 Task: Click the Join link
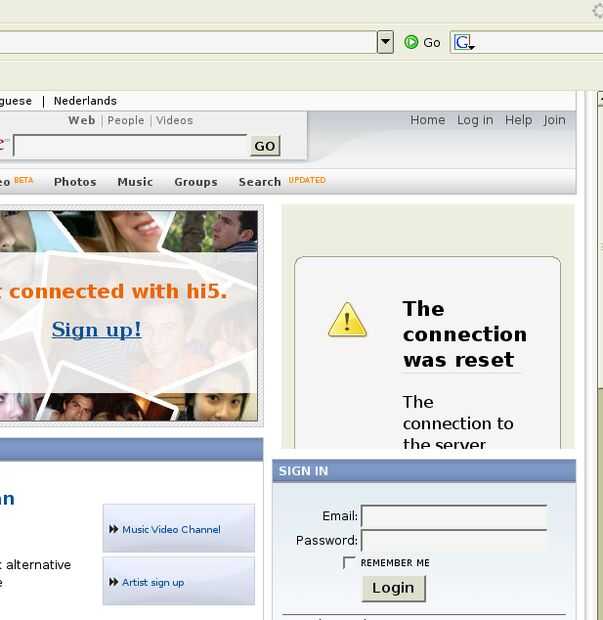click(x=554, y=120)
